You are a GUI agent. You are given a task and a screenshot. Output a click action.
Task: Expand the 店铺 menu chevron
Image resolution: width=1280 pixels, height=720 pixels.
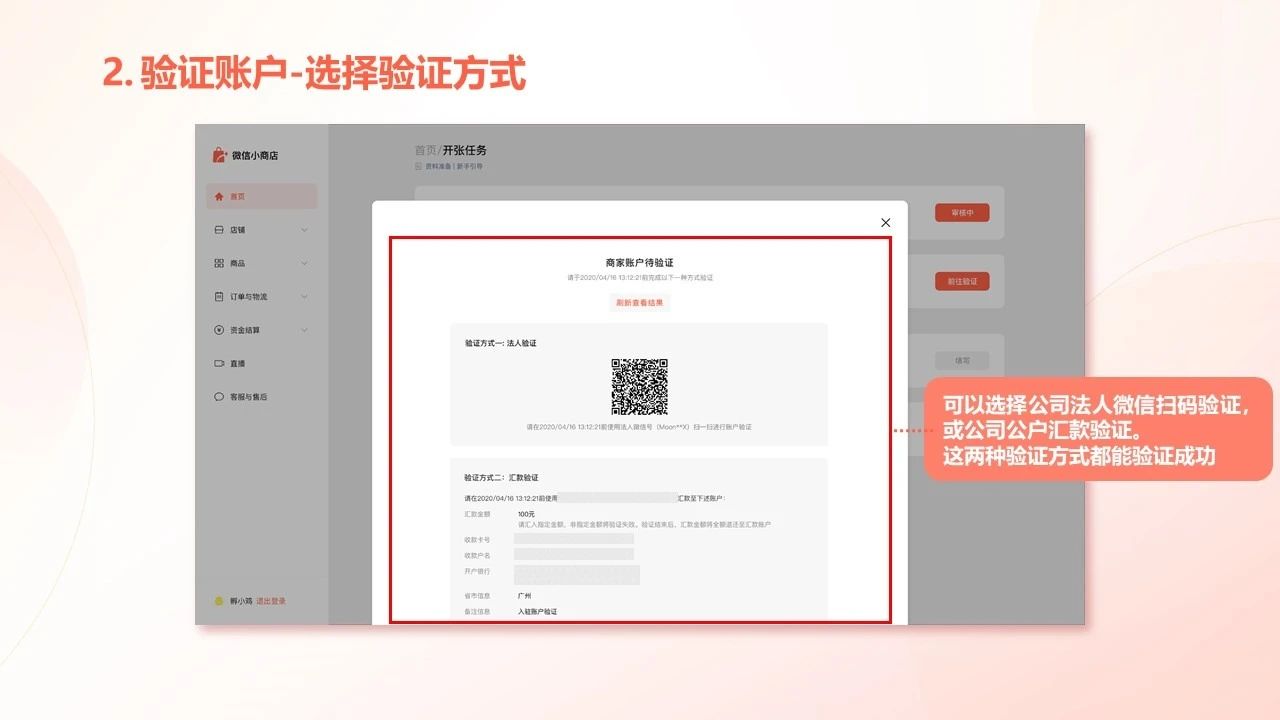point(304,230)
